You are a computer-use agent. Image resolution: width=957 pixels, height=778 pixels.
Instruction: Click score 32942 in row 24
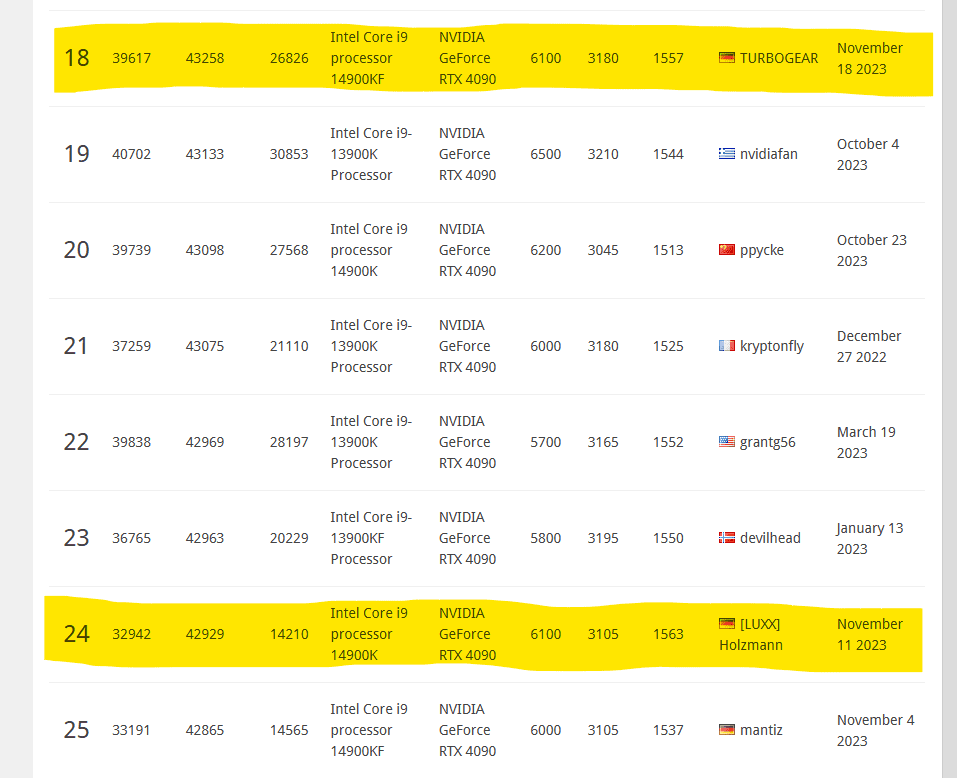[131, 634]
